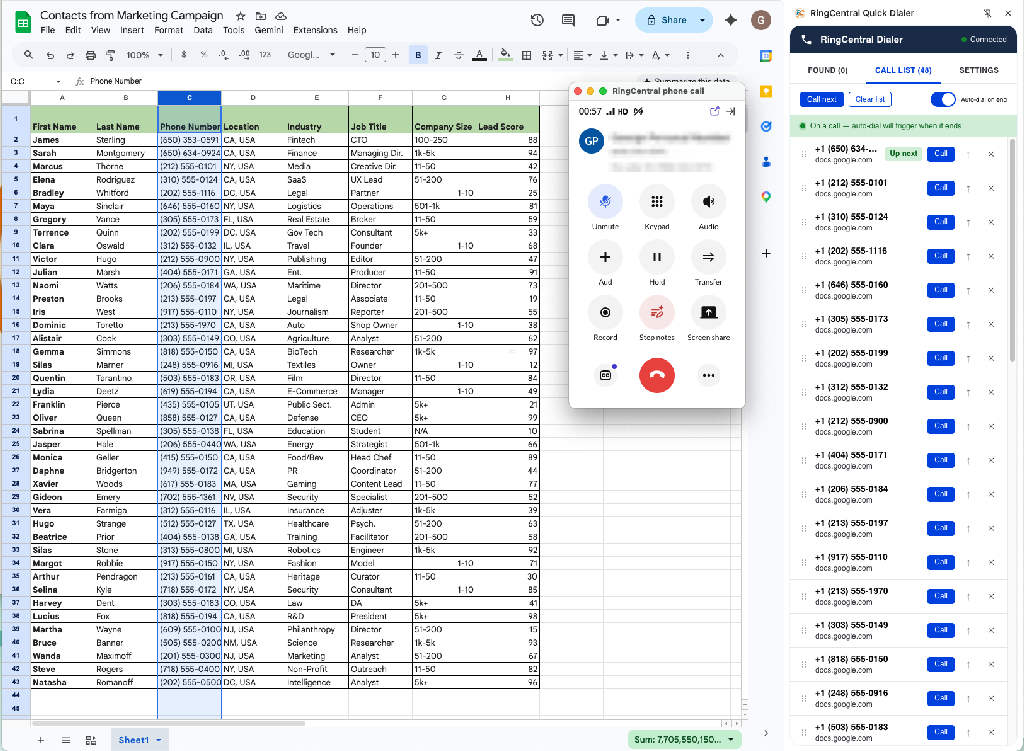Add a new sheet with plus
The height and width of the screenshot is (751, 1024).
40,740
